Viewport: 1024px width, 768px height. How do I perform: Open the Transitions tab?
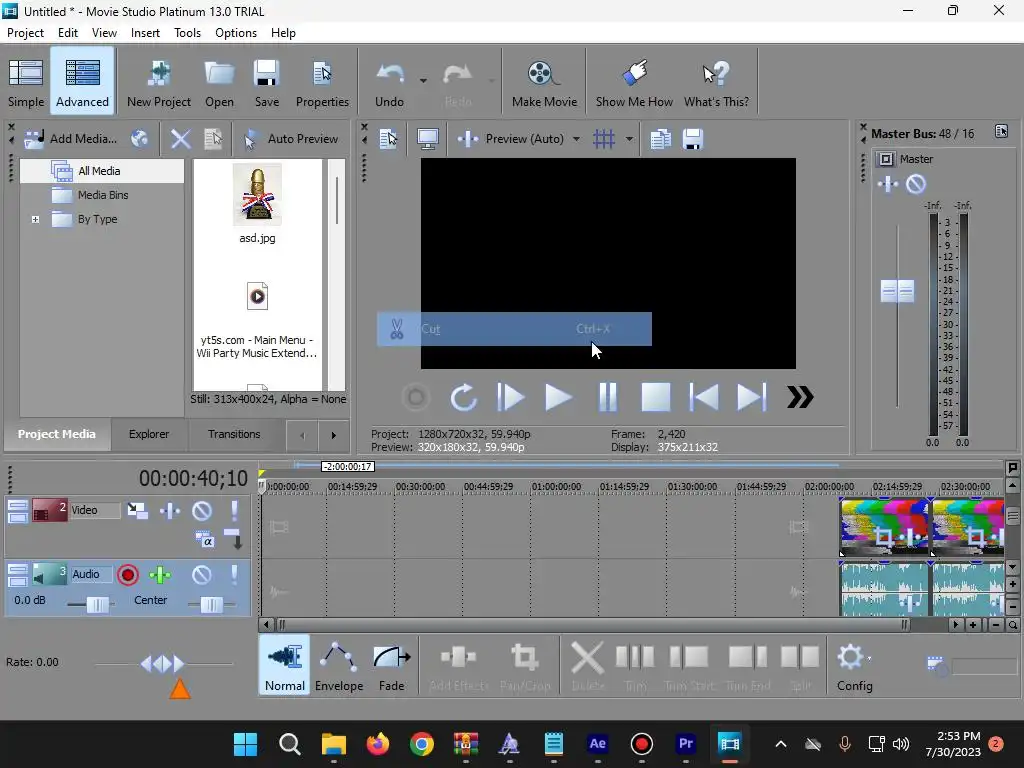click(234, 434)
